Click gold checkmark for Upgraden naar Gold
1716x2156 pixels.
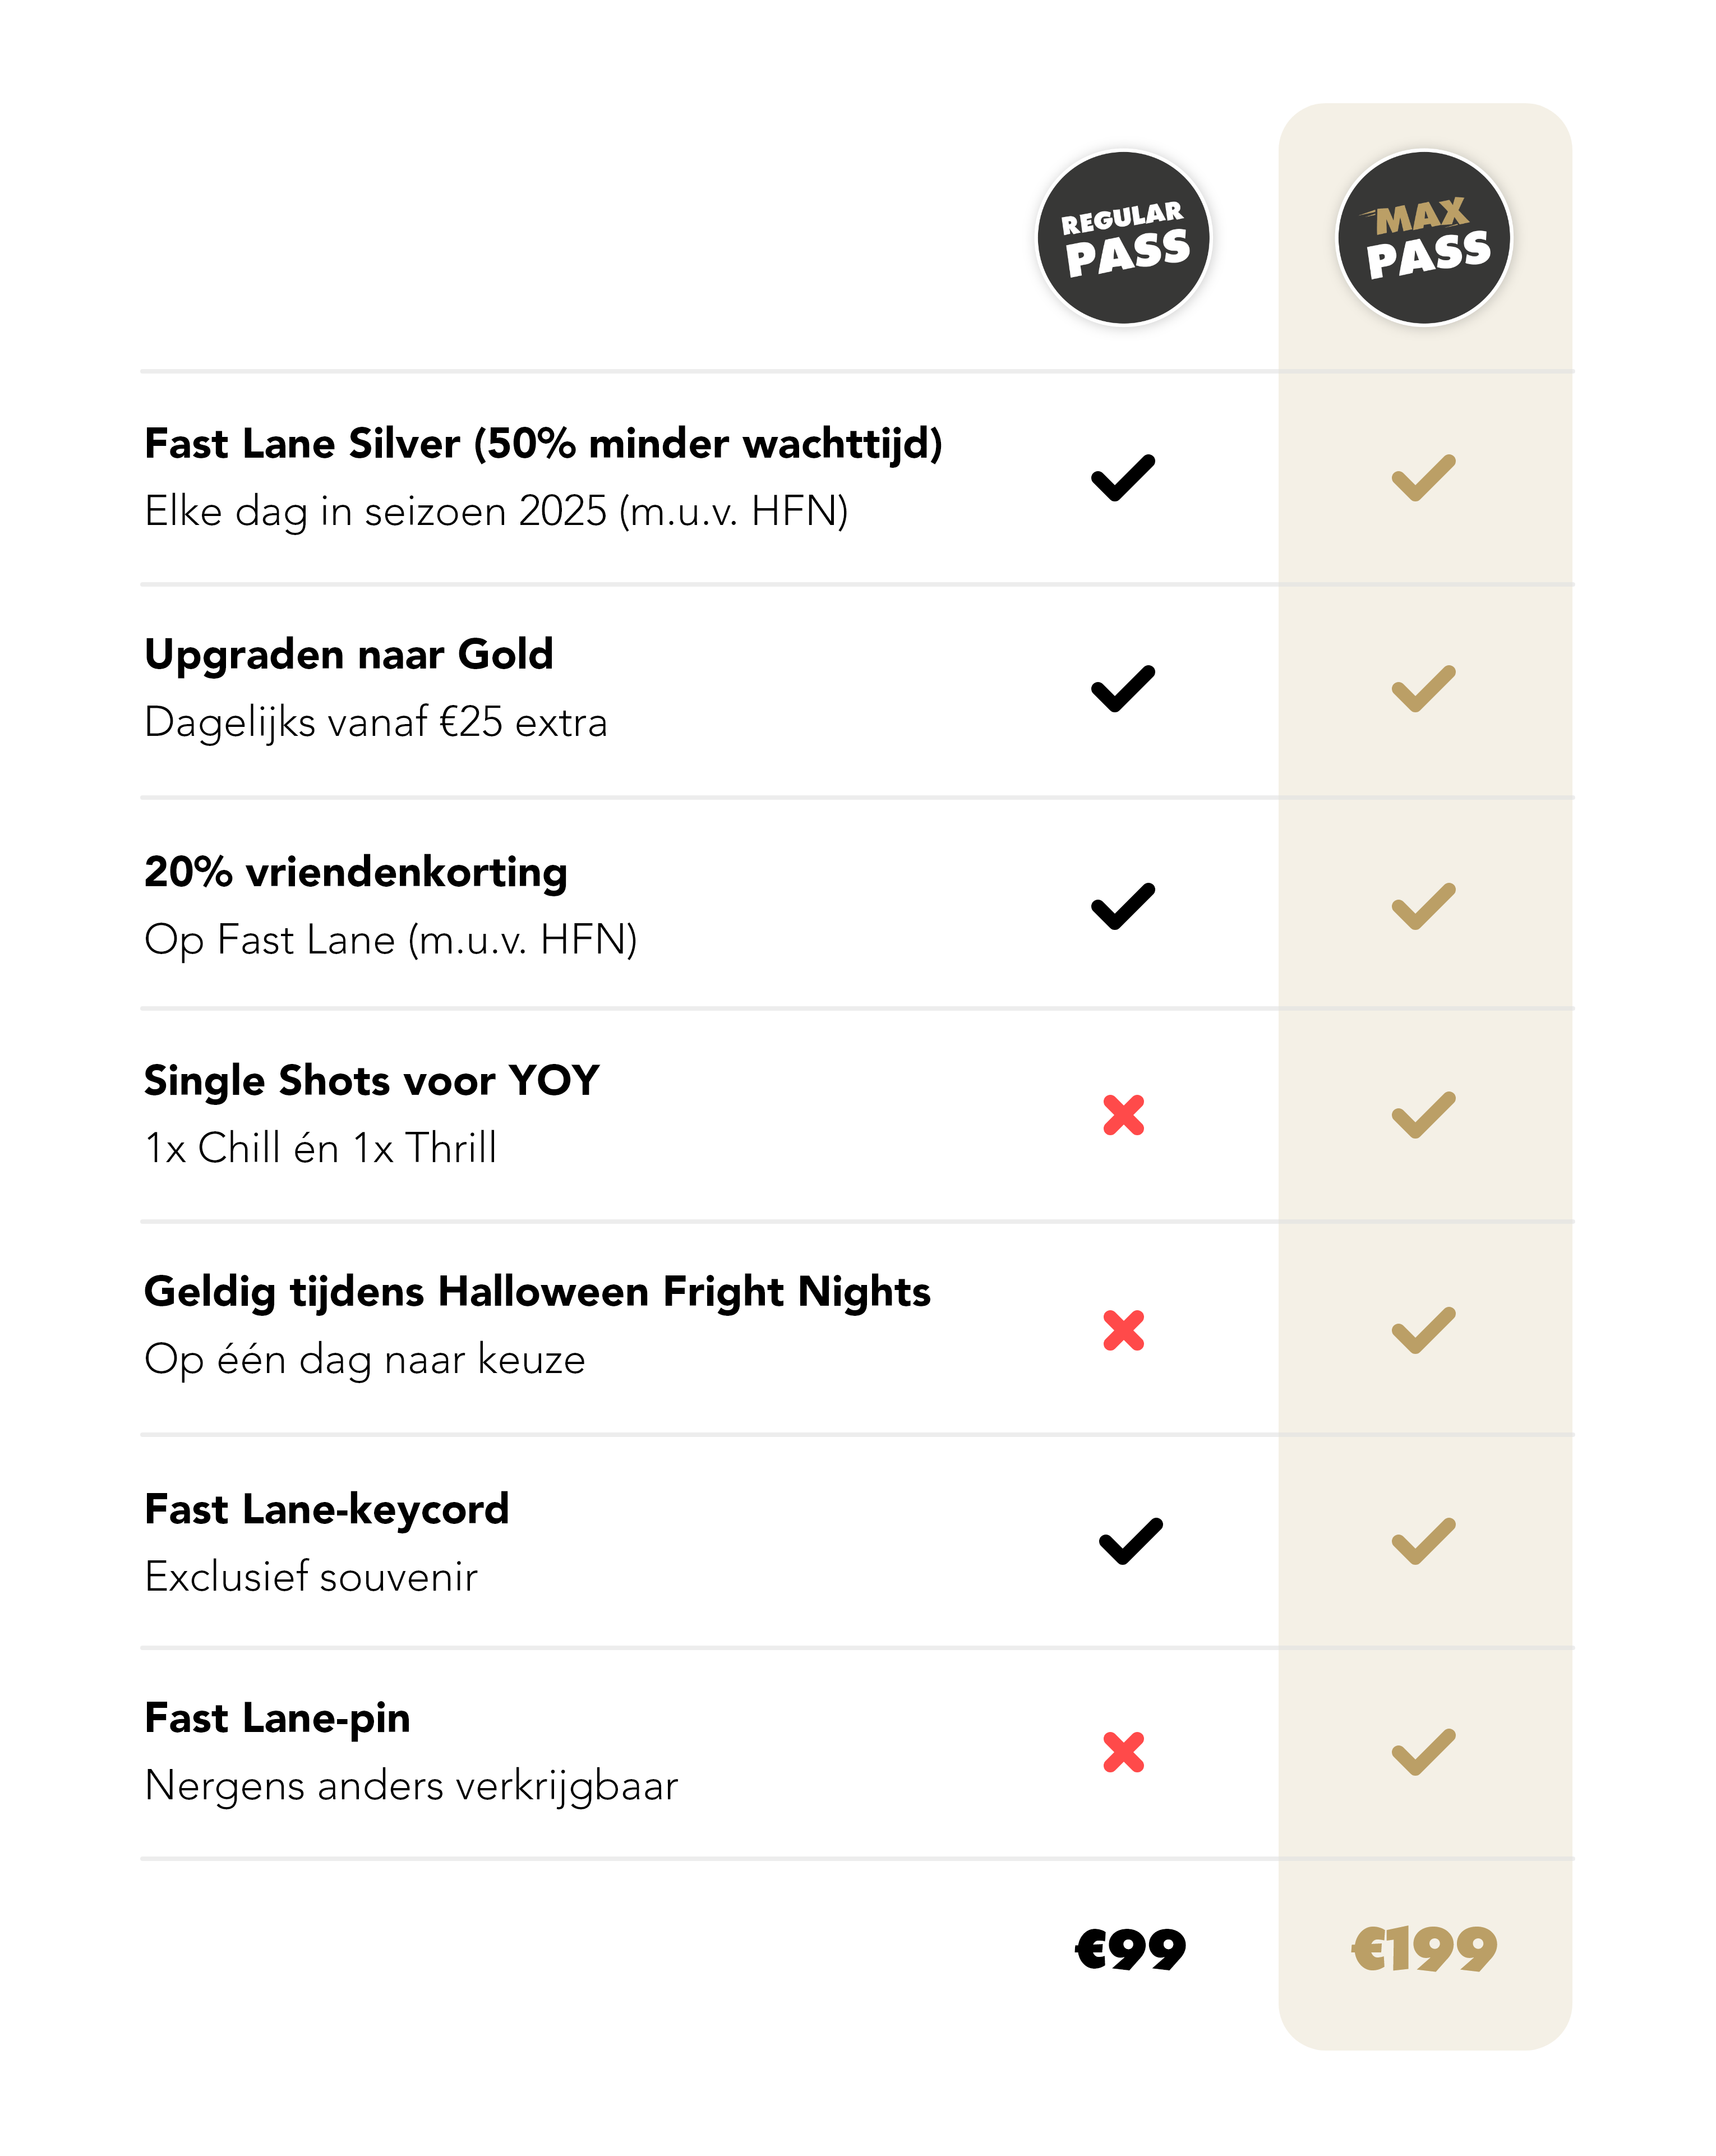(1424, 689)
